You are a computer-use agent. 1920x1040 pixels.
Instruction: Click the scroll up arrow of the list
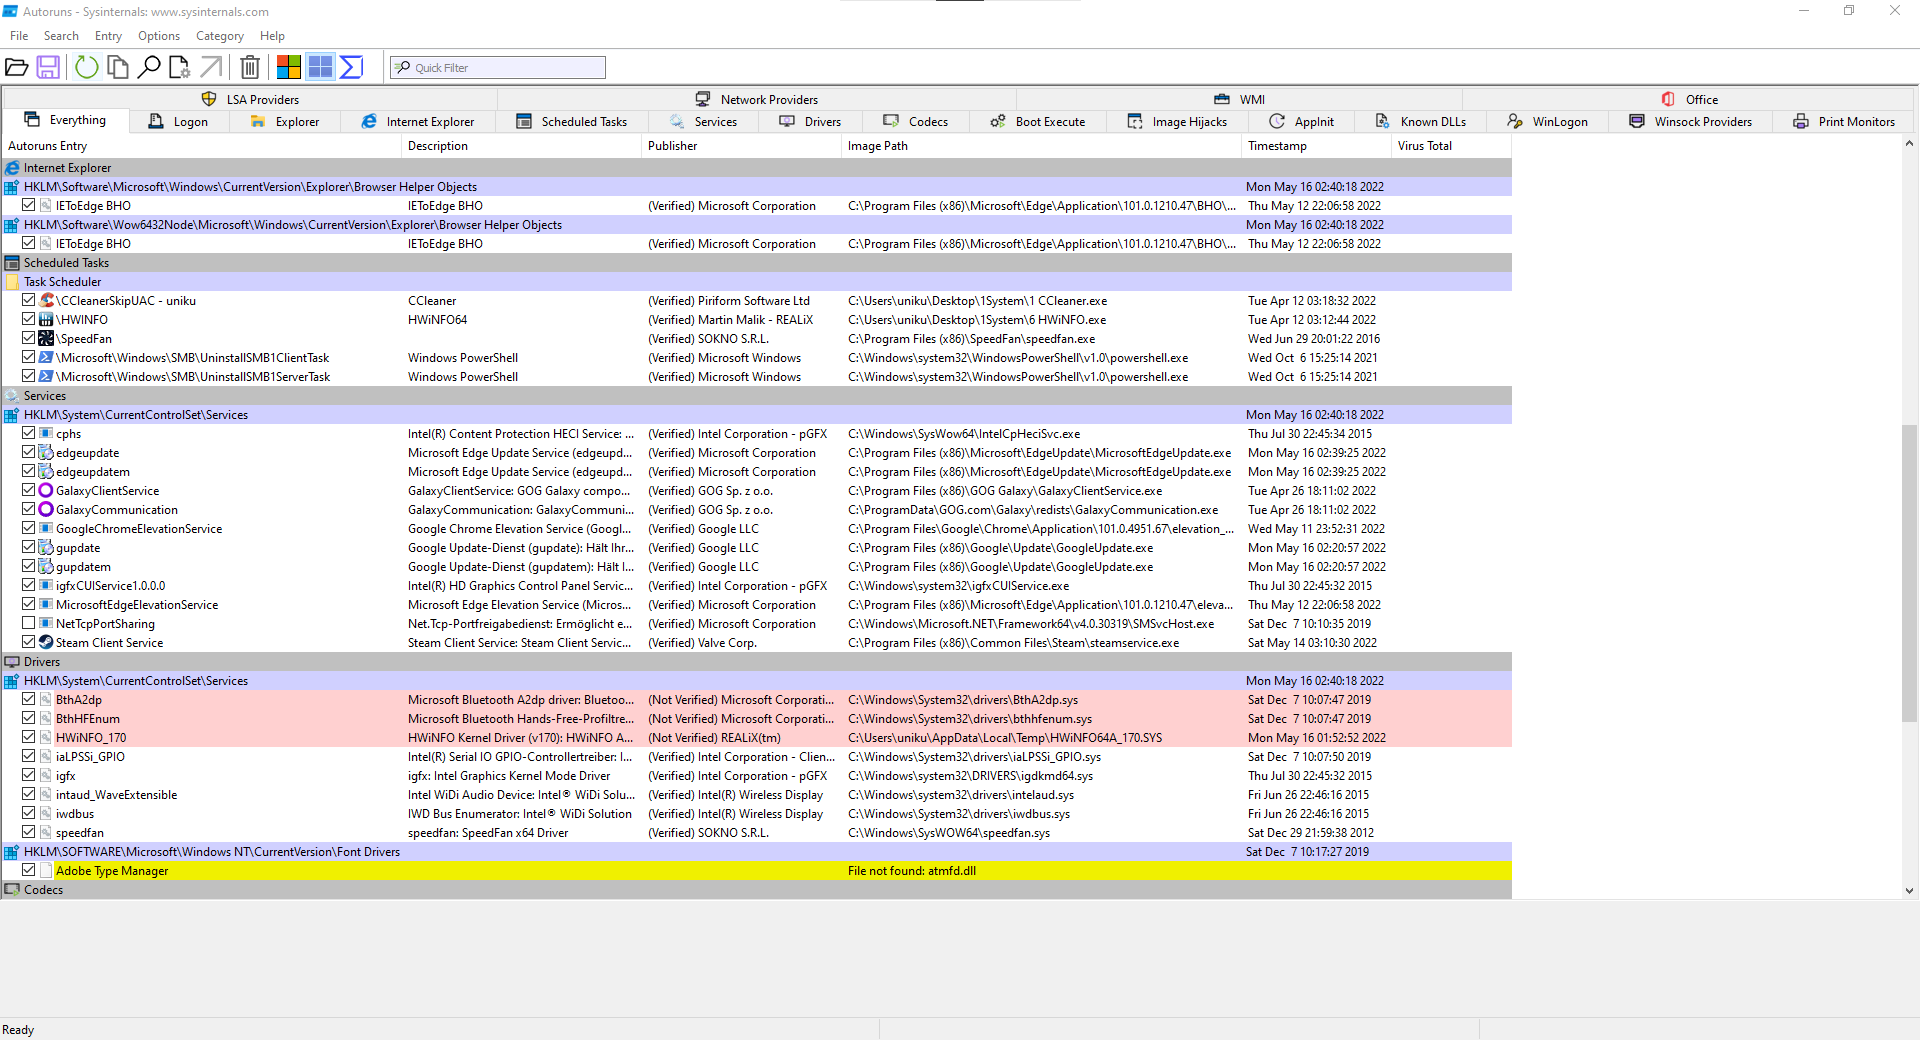tap(1909, 144)
